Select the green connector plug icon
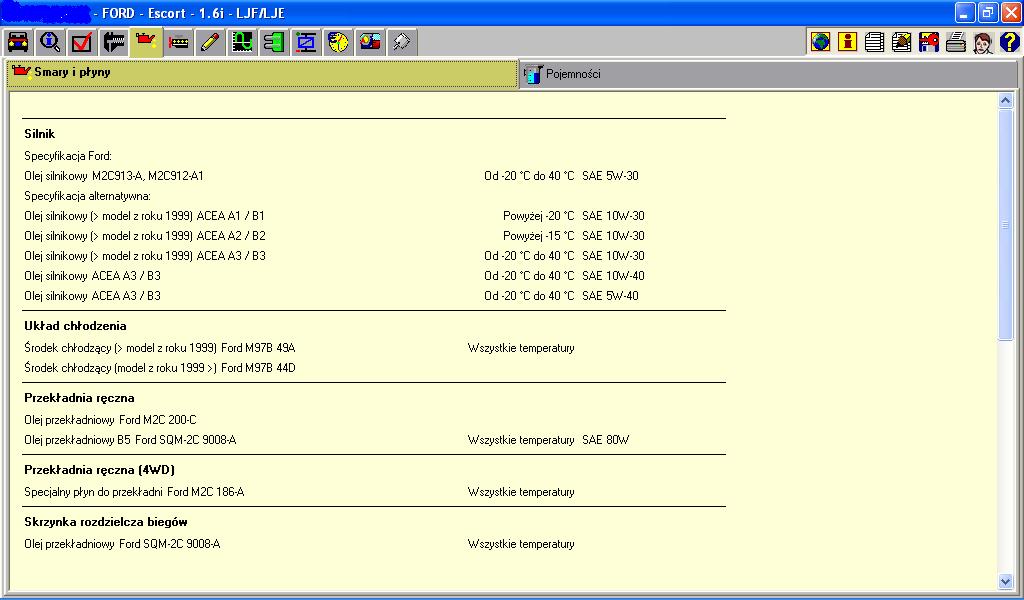The height and width of the screenshot is (600, 1024). [273, 42]
